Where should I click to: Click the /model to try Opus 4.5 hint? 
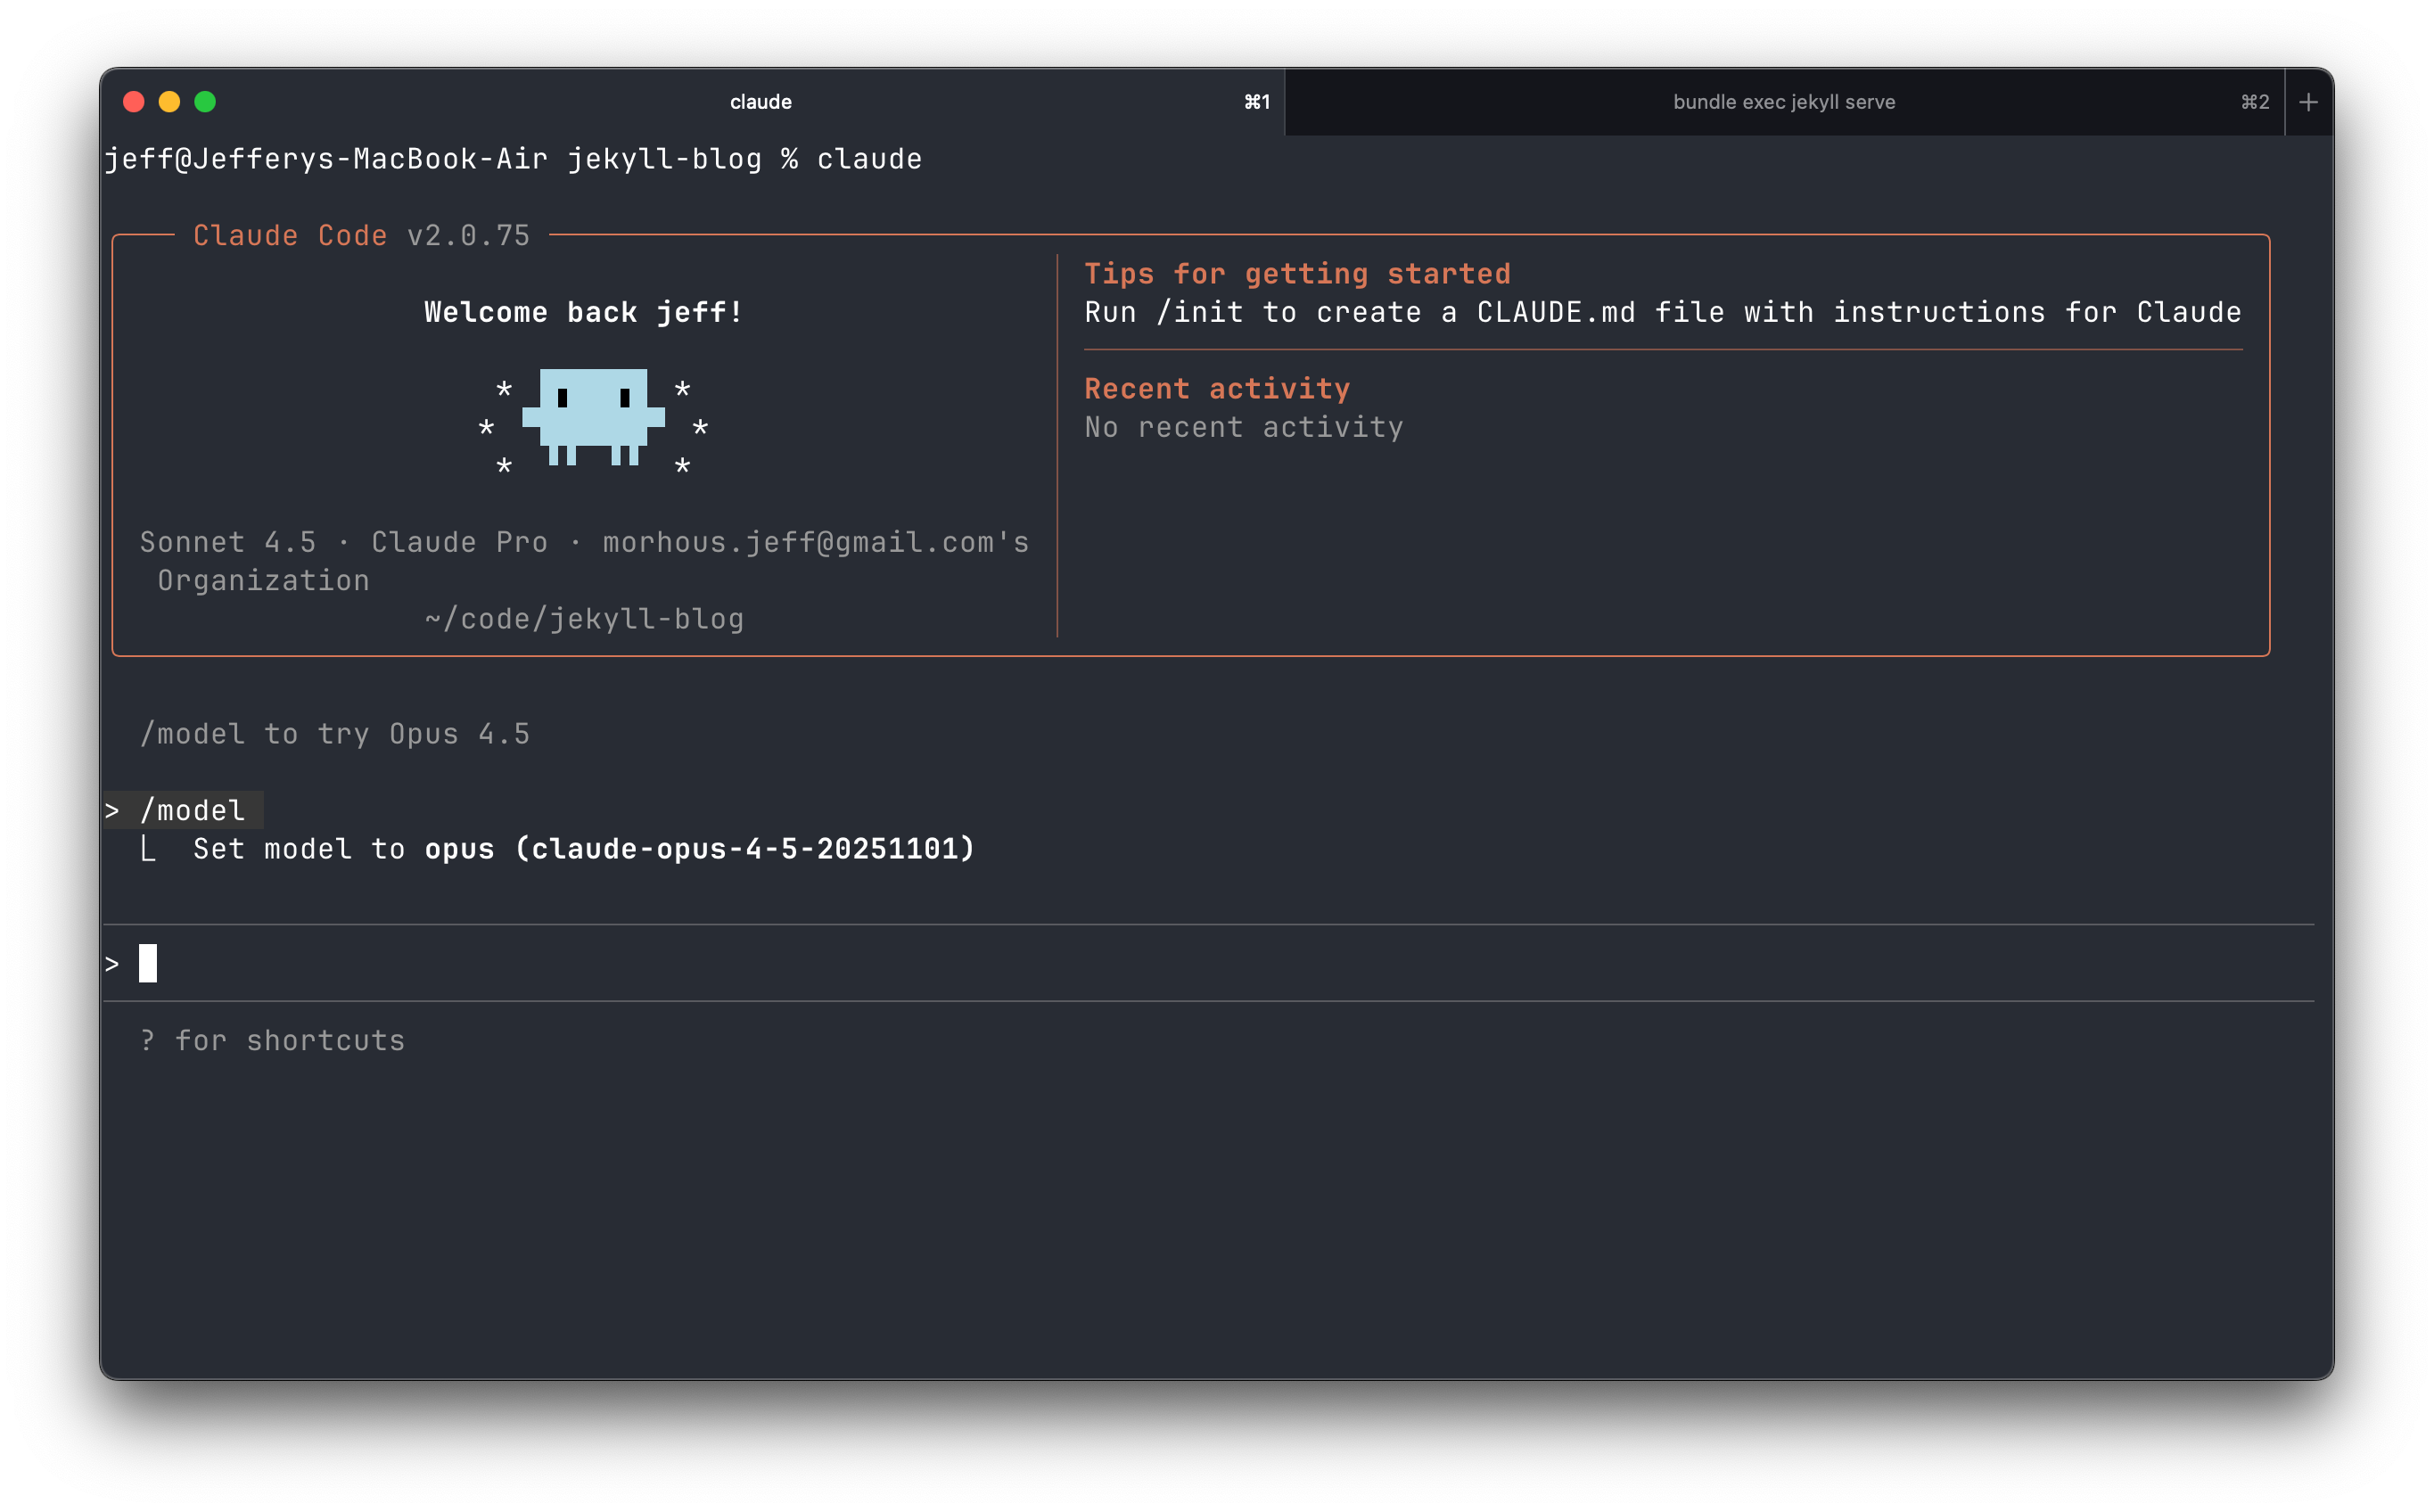pos(335,734)
